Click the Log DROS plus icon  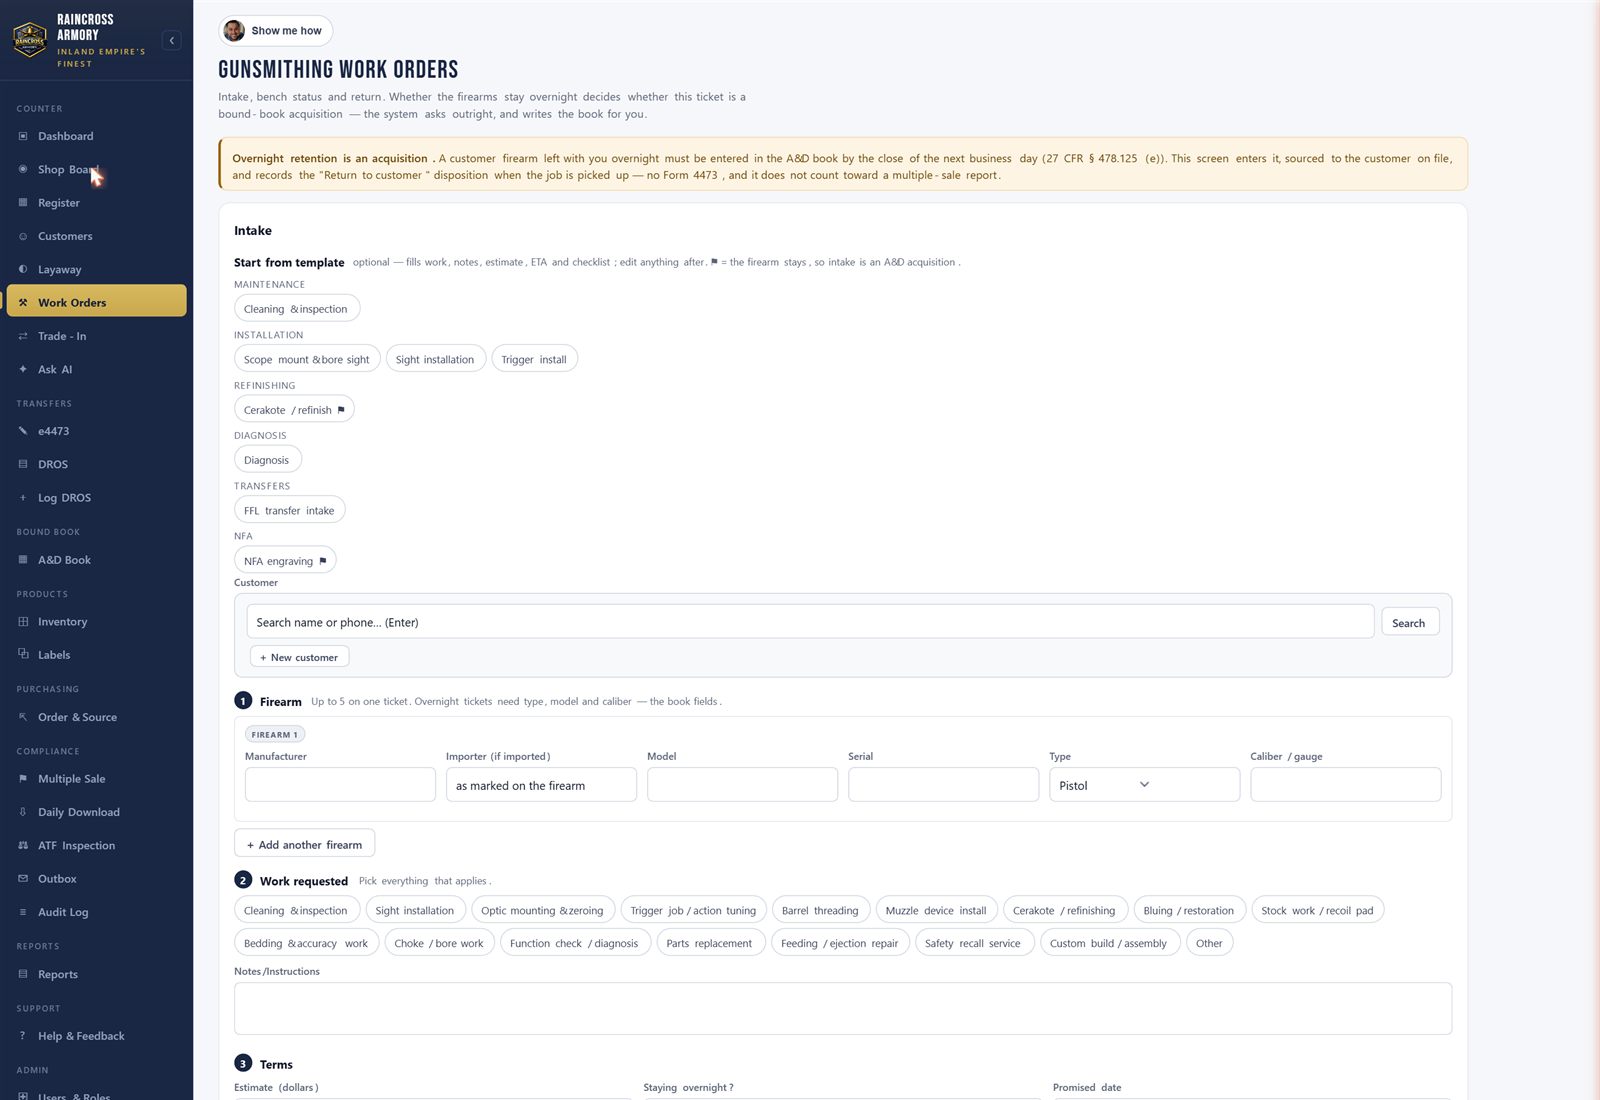tap(23, 498)
